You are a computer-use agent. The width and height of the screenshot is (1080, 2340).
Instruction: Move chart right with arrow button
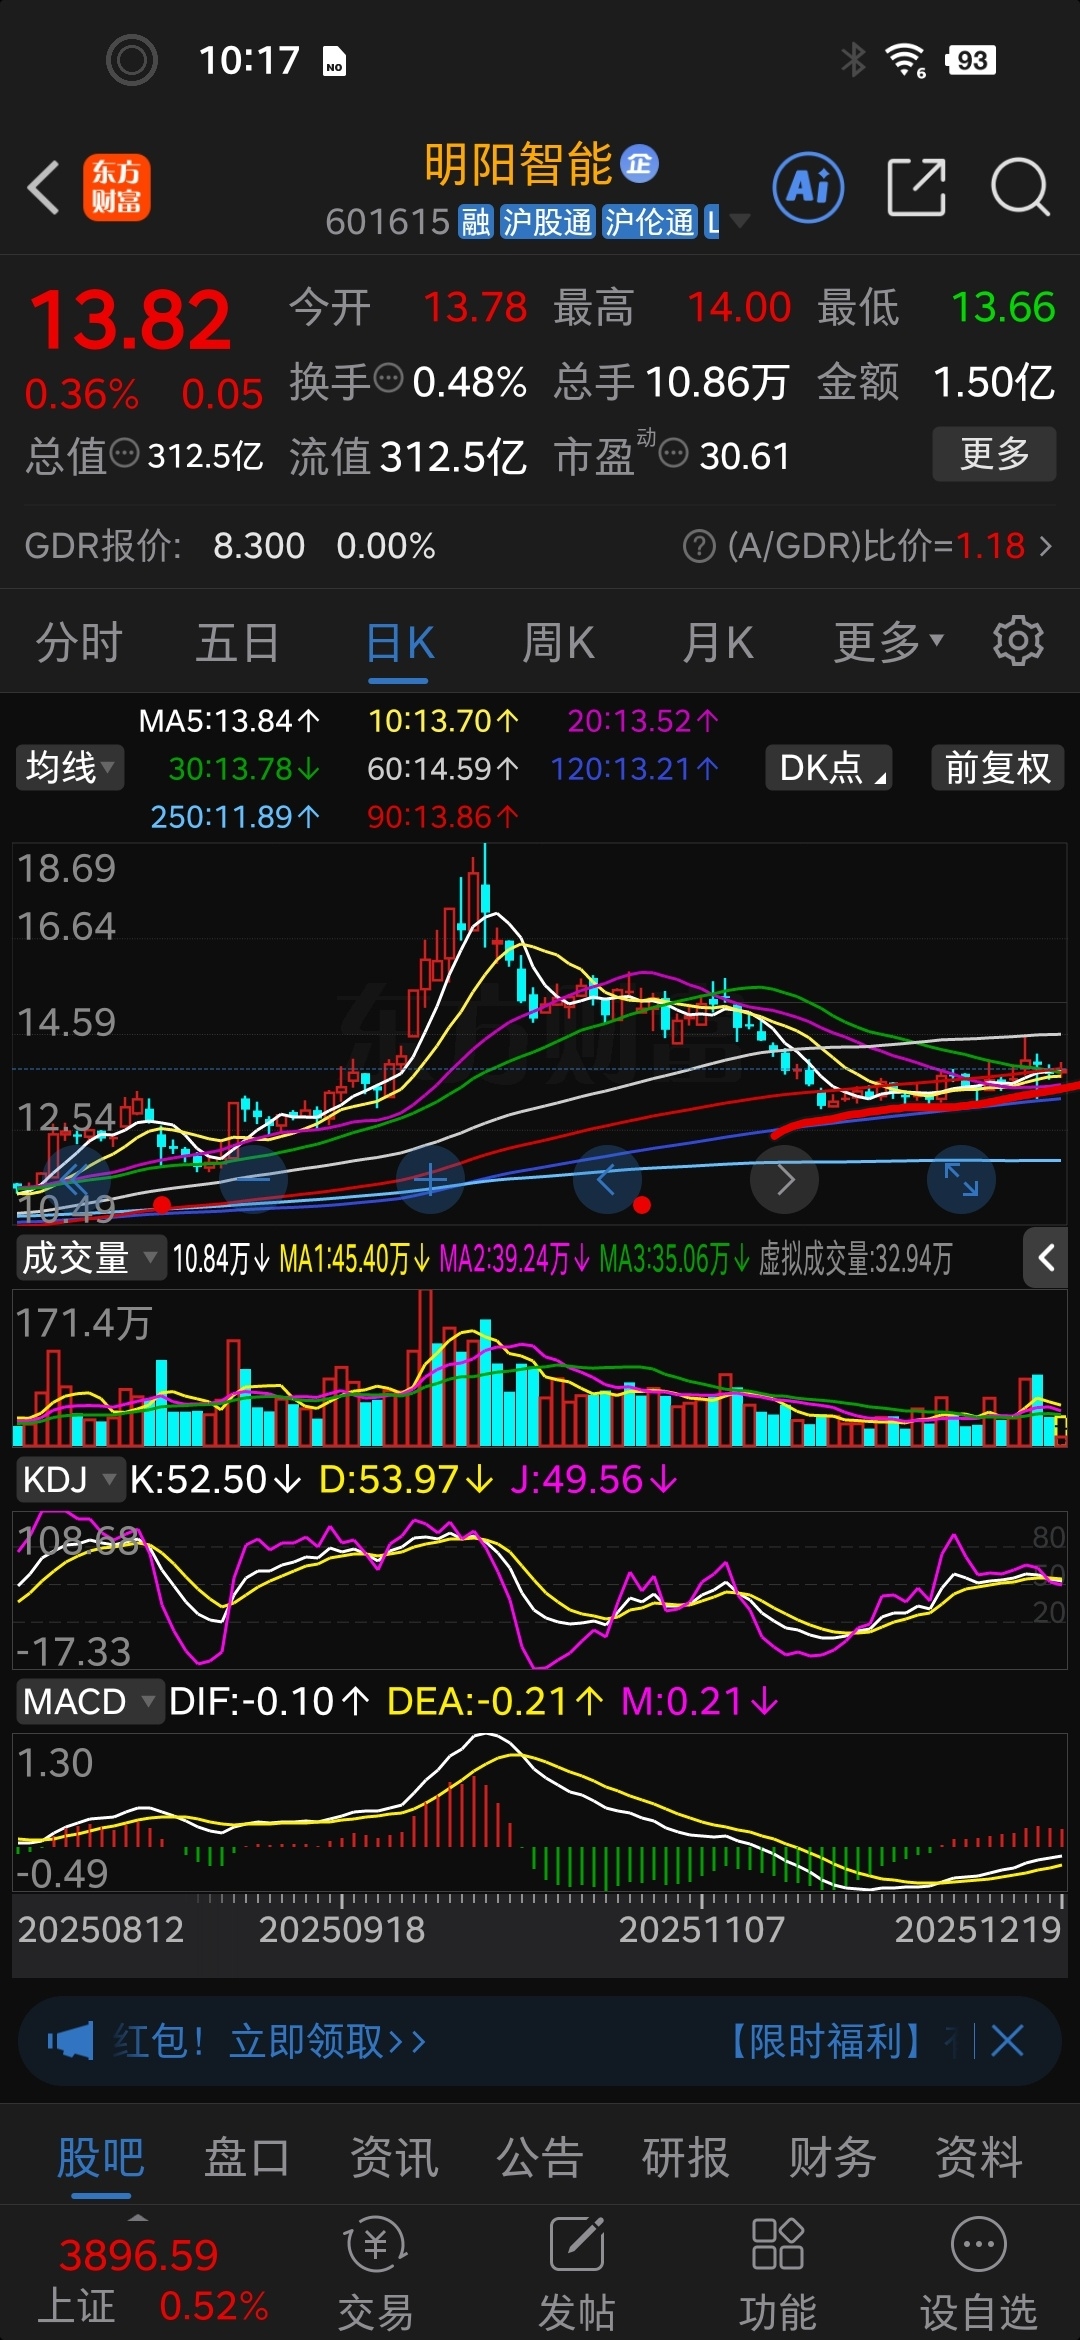pos(785,1180)
